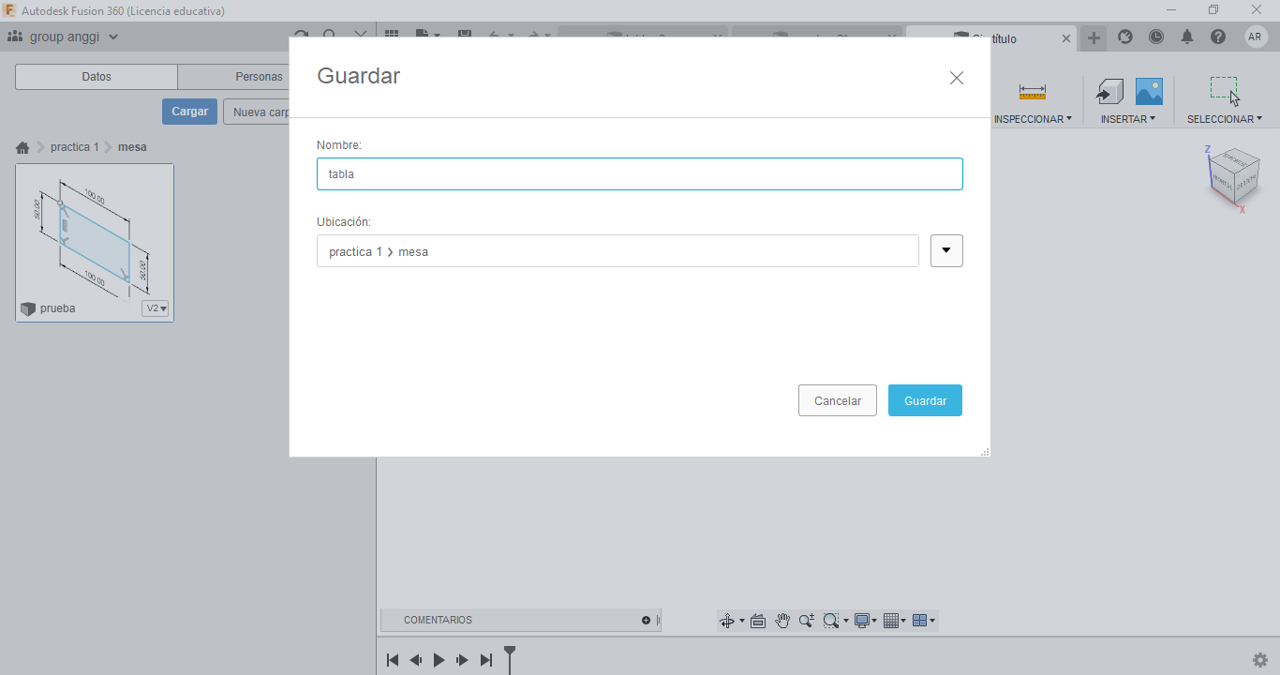Open the Viewports dropdown arrow
The width and height of the screenshot is (1280, 675).
click(933, 621)
